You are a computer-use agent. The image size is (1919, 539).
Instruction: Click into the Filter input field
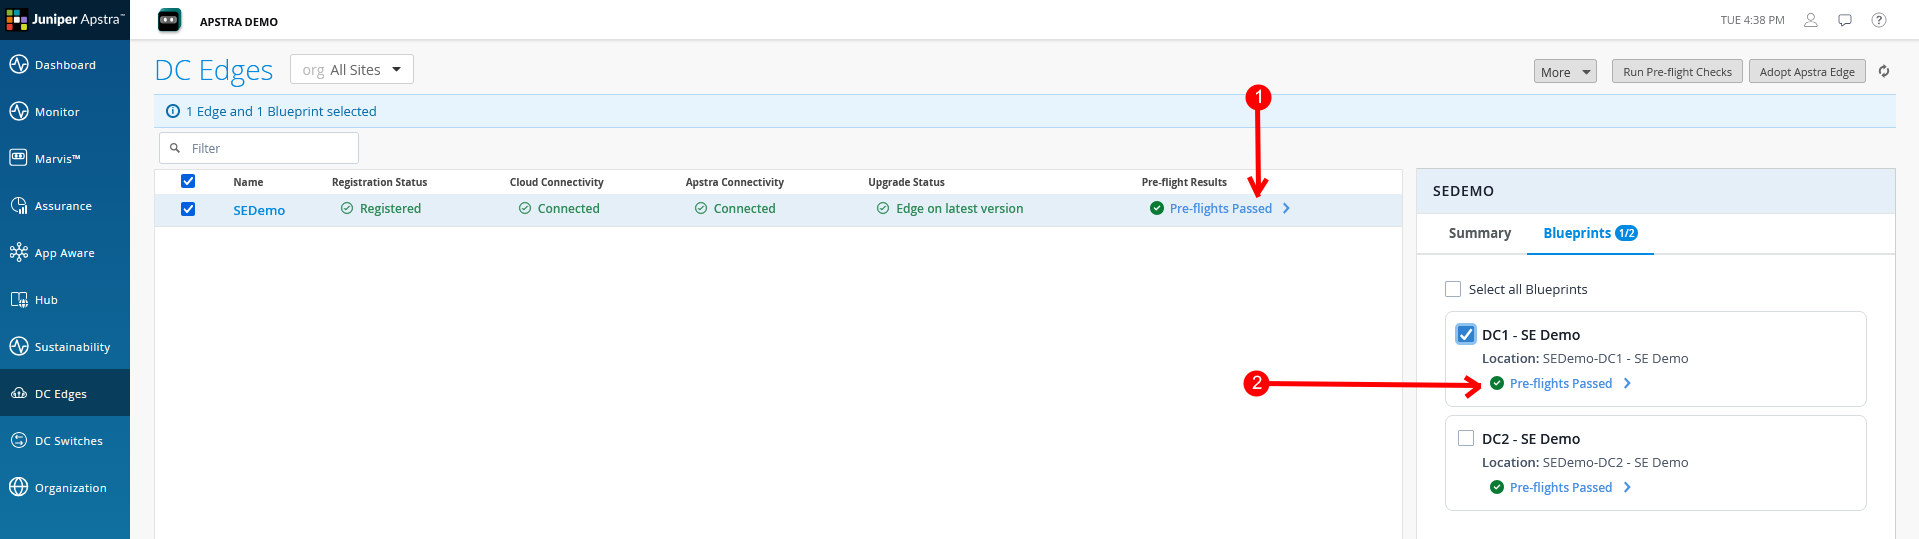(259, 148)
